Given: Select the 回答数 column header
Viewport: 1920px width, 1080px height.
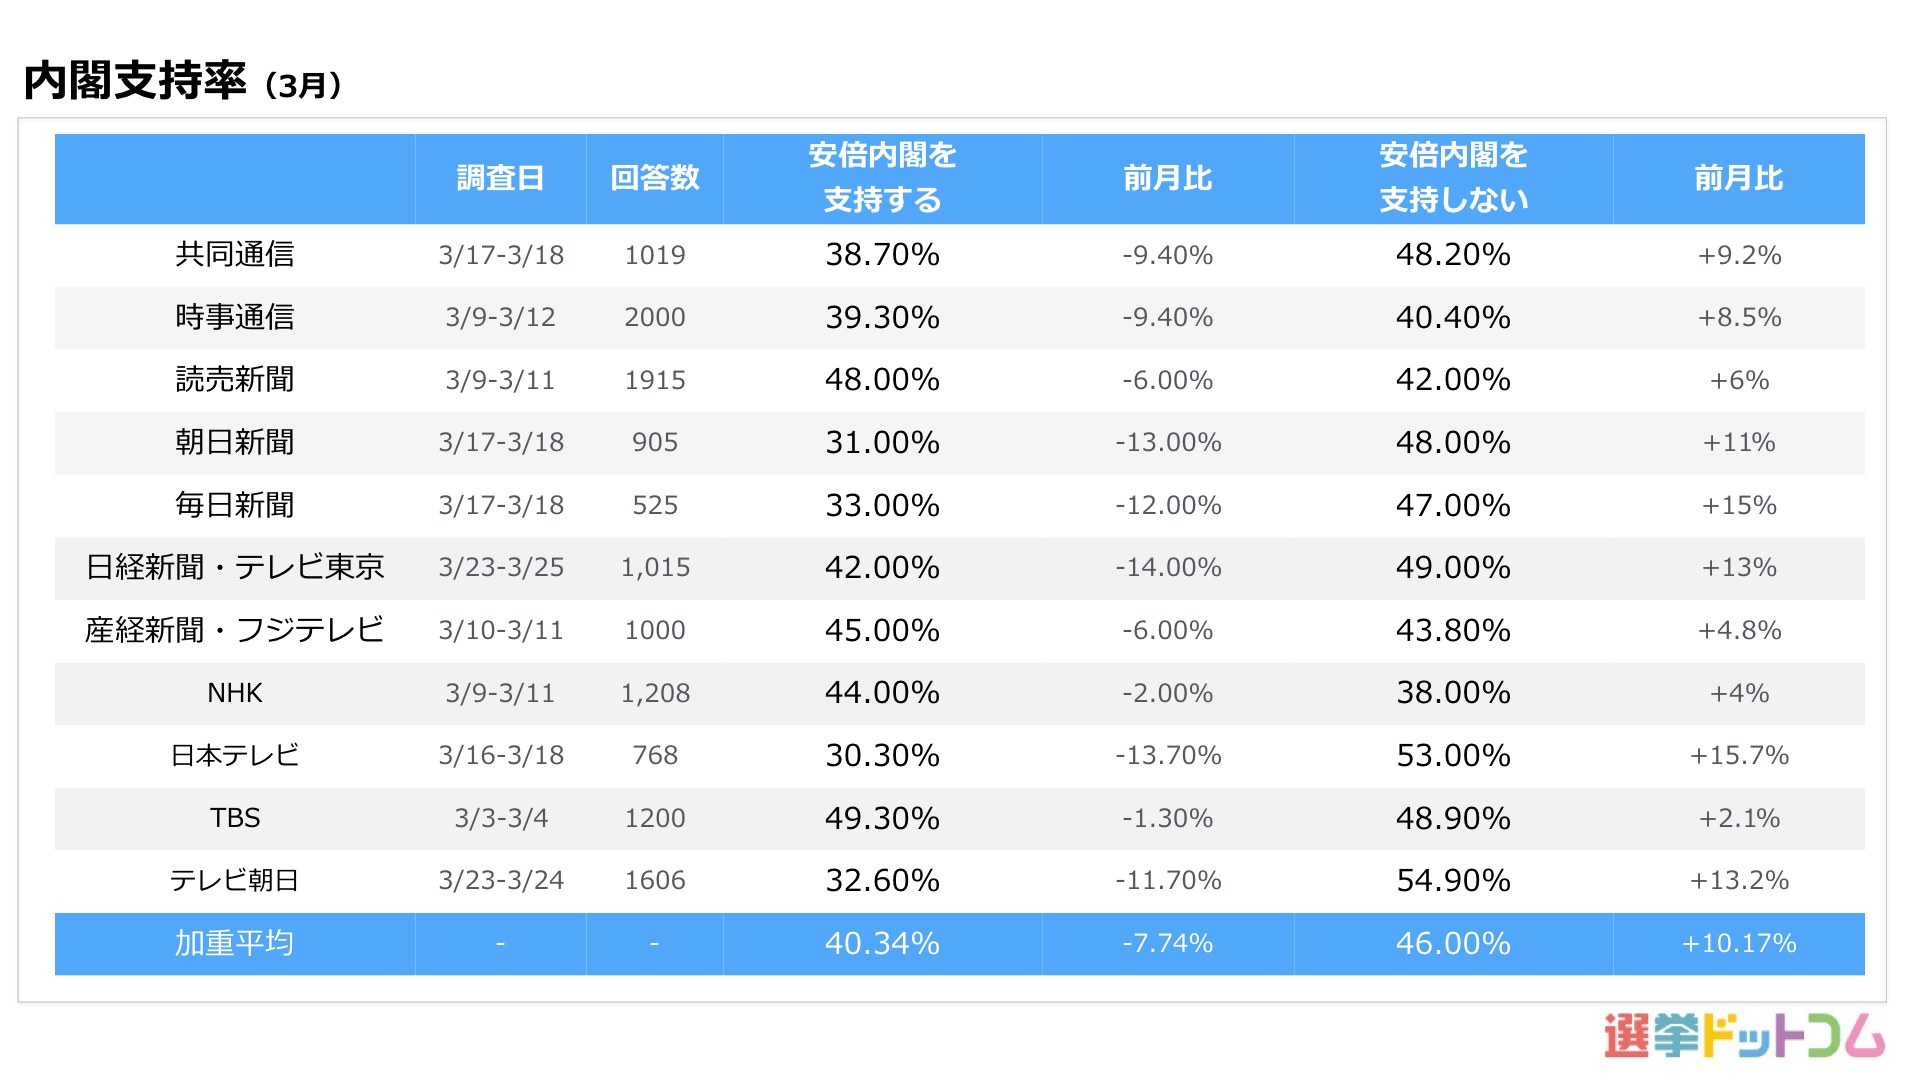Looking at the screenshot, I should click(x=655, y=178).
